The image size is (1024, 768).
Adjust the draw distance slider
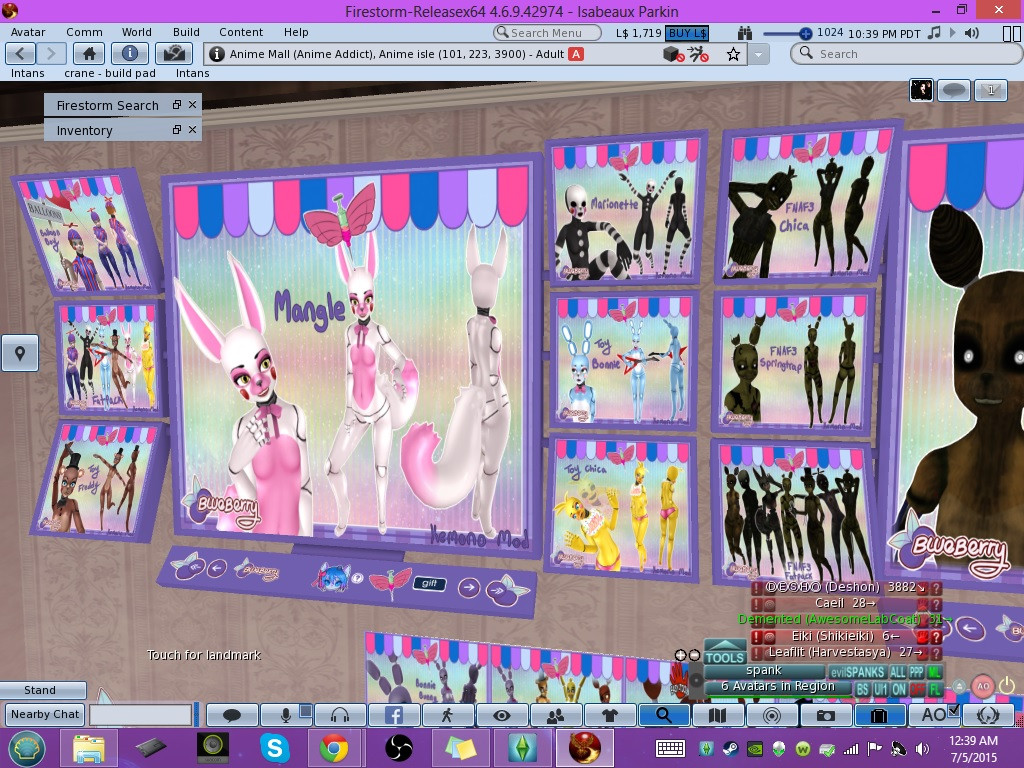pos(787,33)
